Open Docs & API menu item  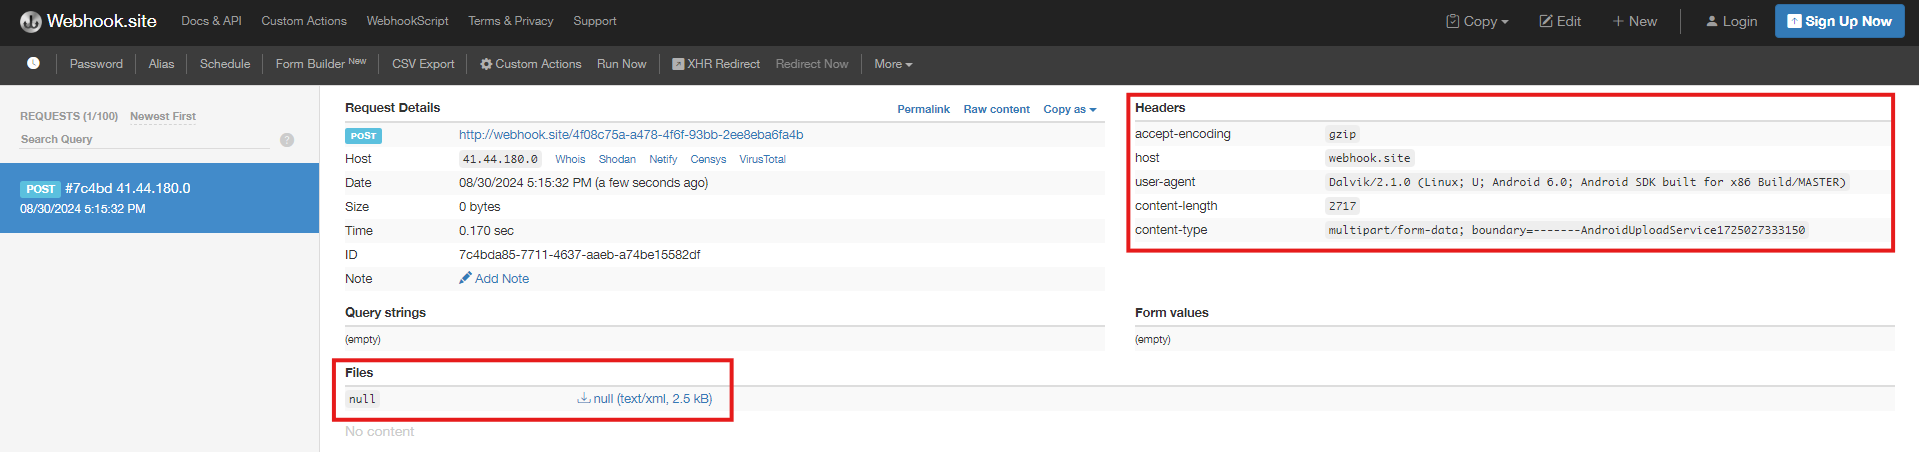click(x=211, y=21)
